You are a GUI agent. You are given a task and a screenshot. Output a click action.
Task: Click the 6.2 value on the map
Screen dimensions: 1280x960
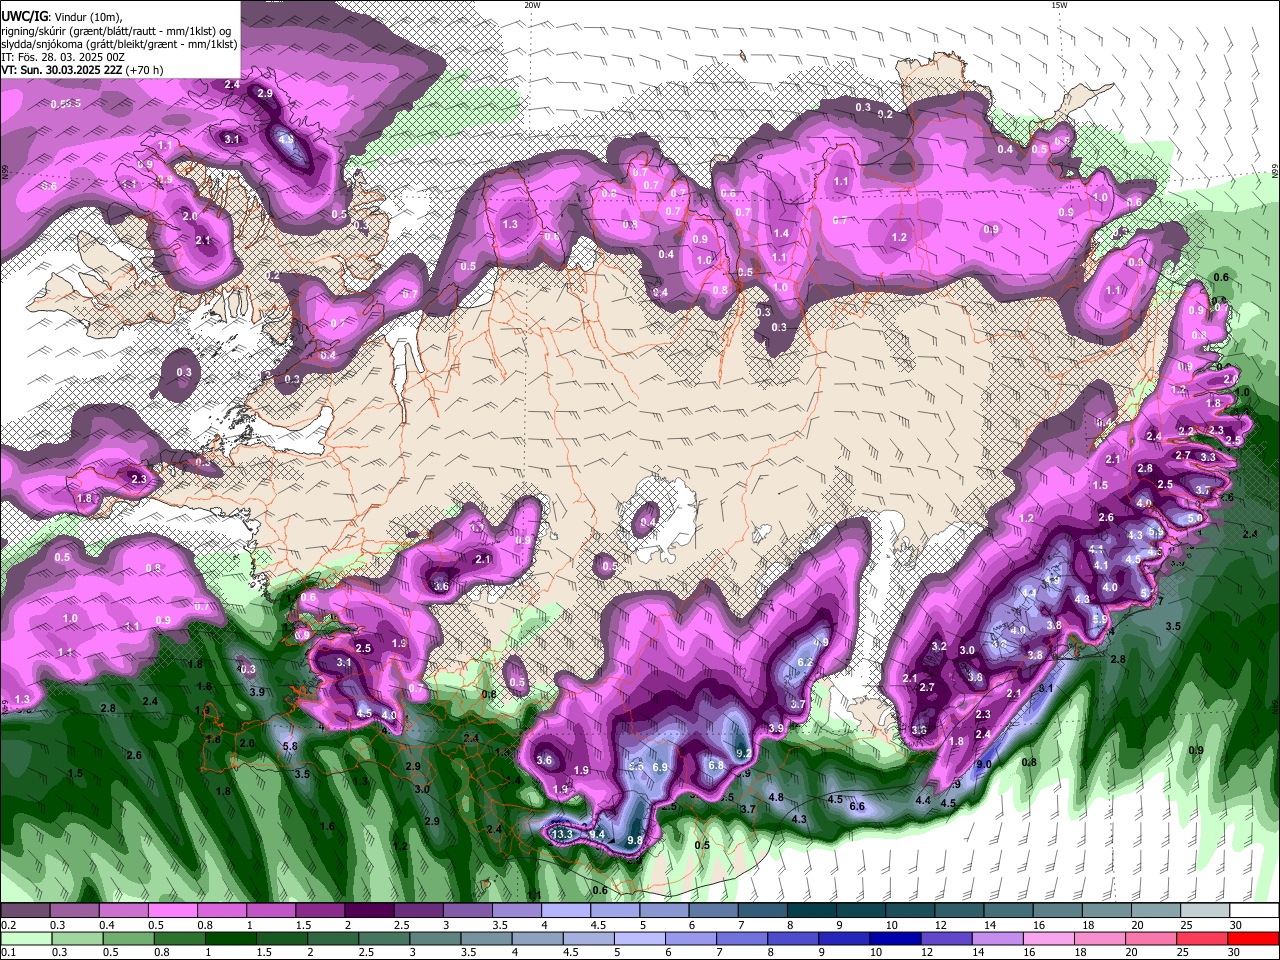[x=805, y=662]
